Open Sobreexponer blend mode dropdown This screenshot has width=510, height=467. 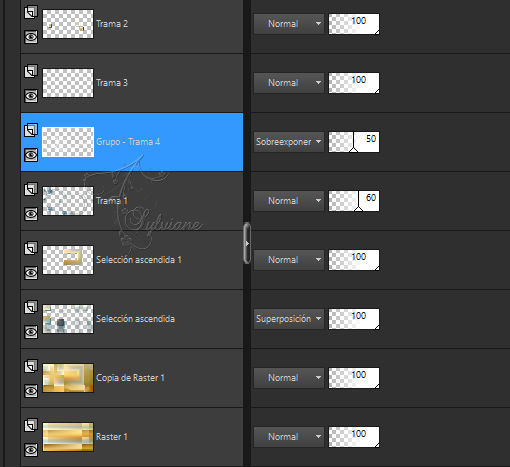point(289,142)
